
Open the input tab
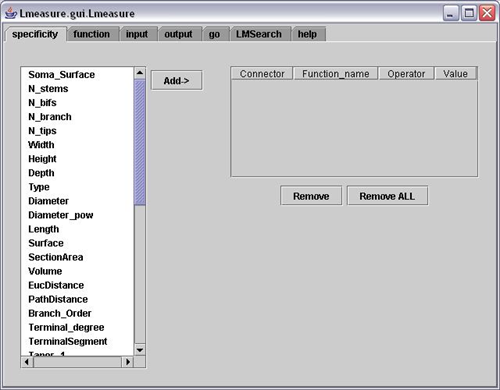click(137, 34)
